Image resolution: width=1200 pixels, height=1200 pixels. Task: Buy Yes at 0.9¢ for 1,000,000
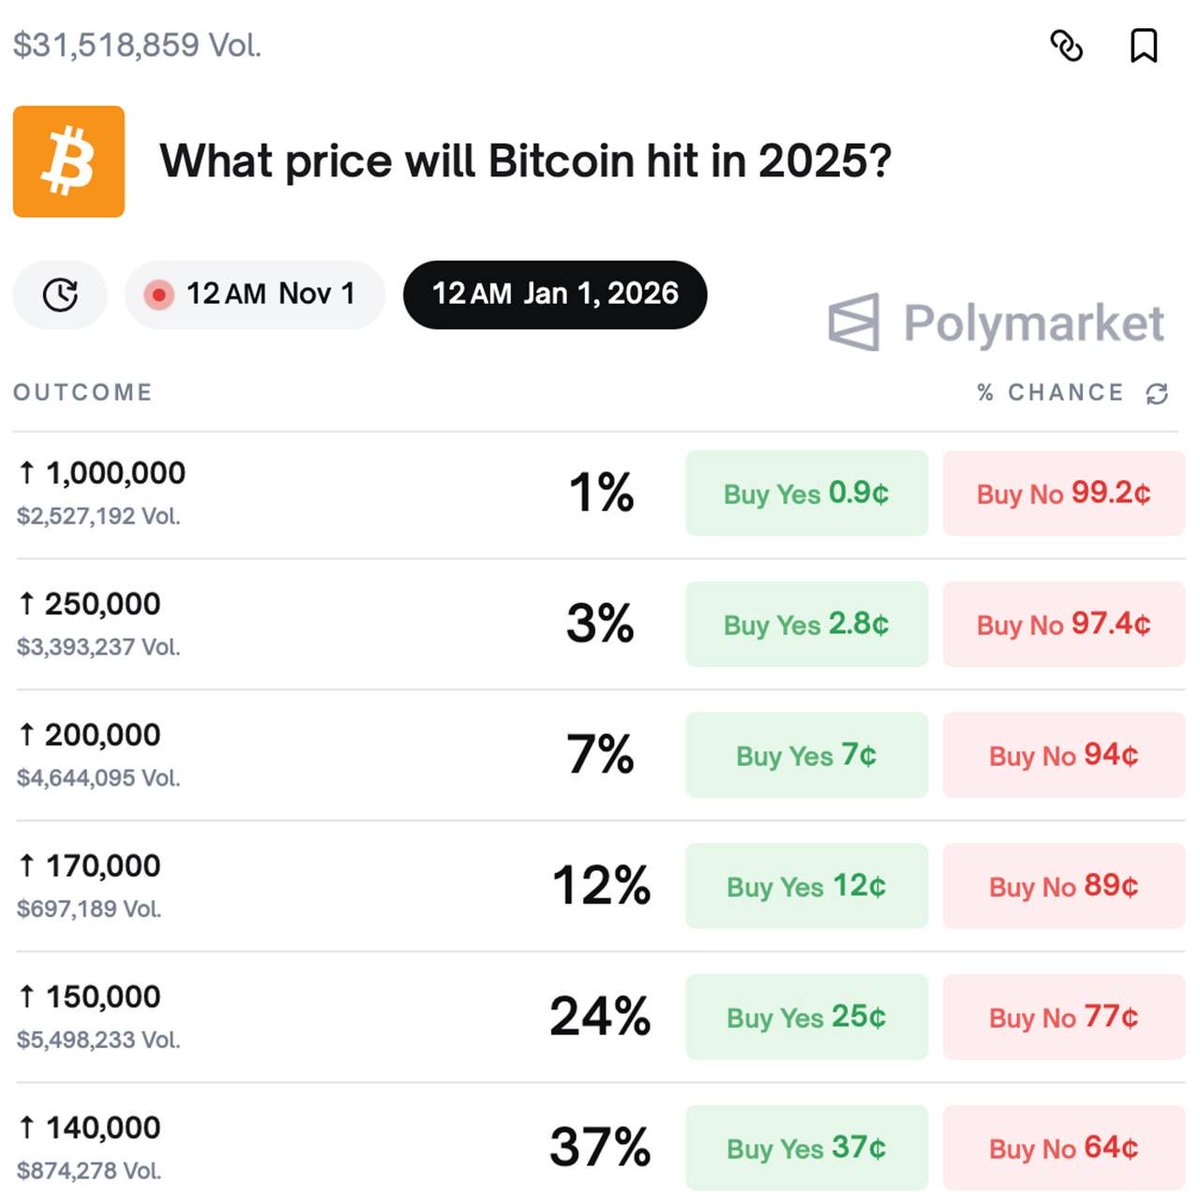(x=807, y=493)
